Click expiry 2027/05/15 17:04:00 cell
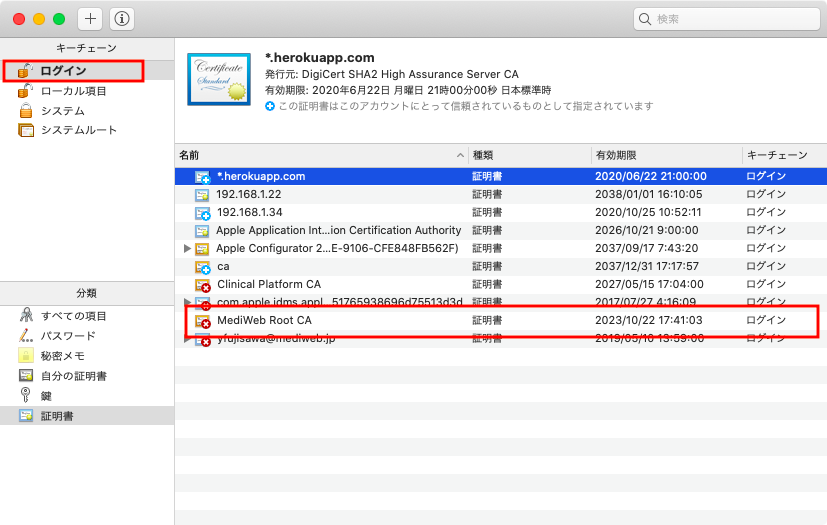 (x=649, y=284)
